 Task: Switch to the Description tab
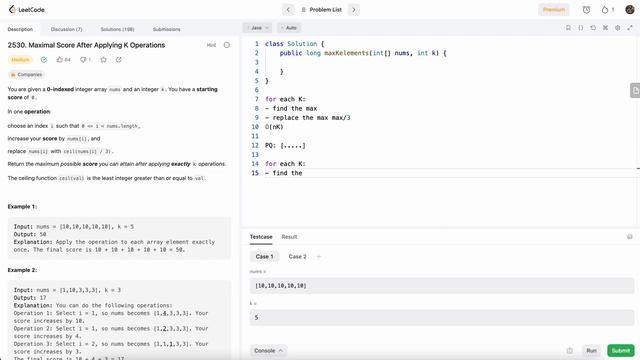[20, 29]
